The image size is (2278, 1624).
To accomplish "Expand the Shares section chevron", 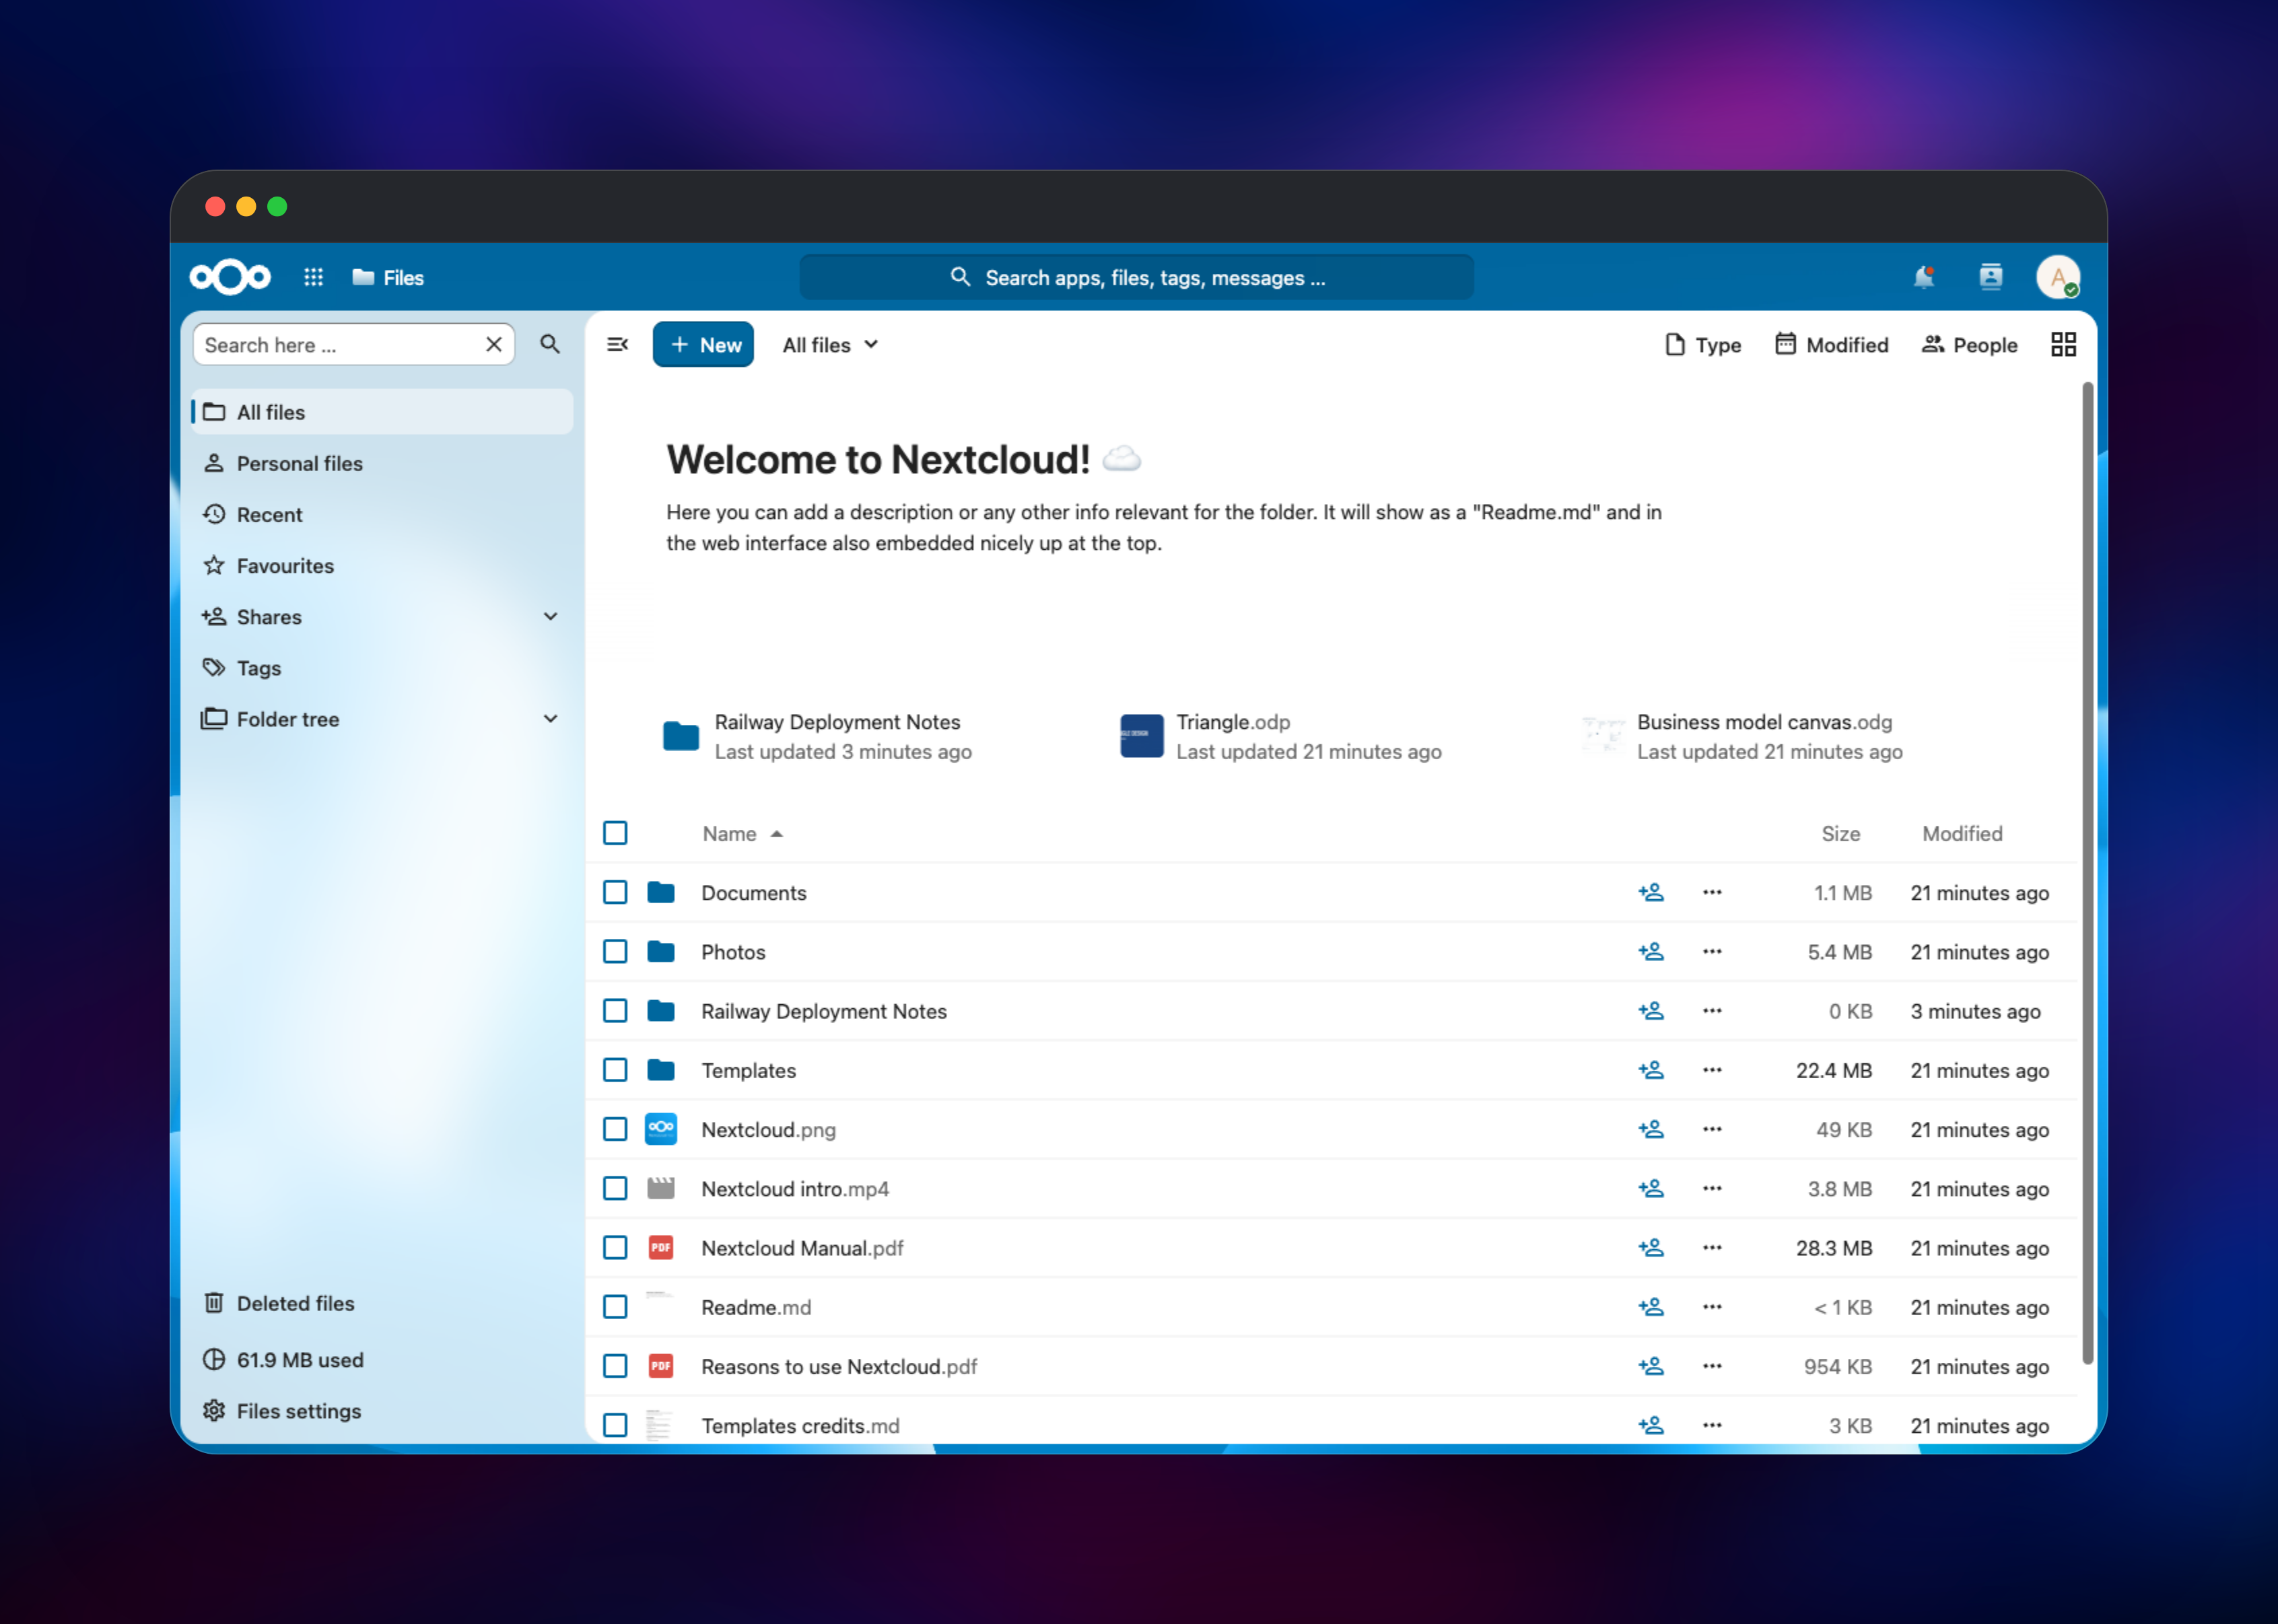I will point(550,616).
